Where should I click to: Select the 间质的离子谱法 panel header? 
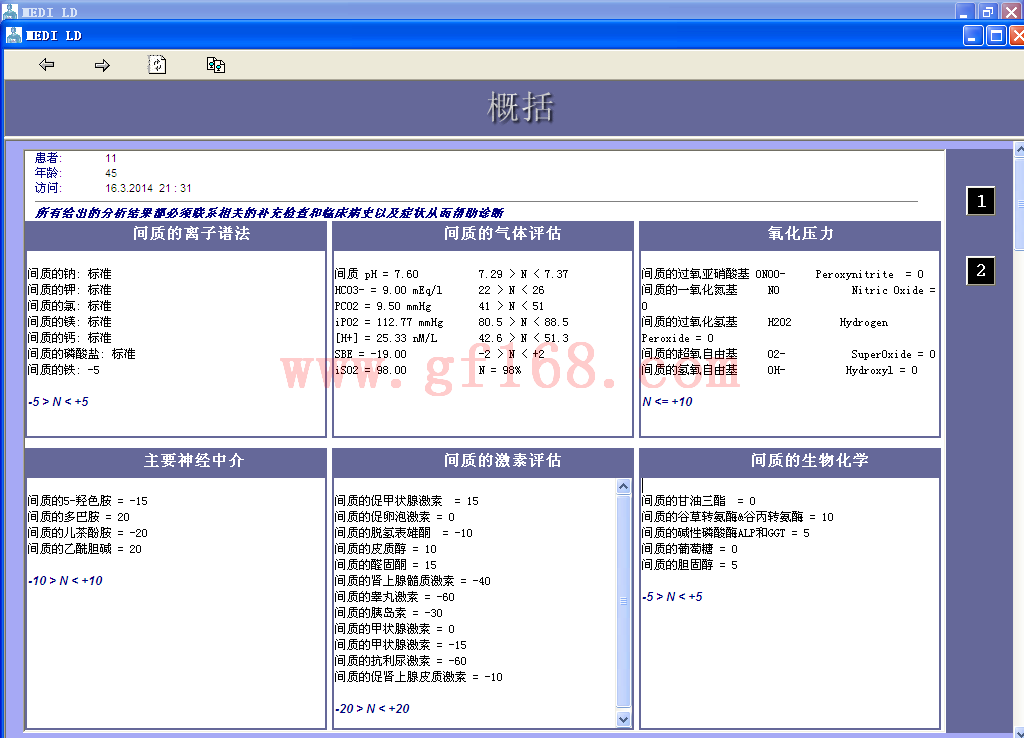coord(176,235)
